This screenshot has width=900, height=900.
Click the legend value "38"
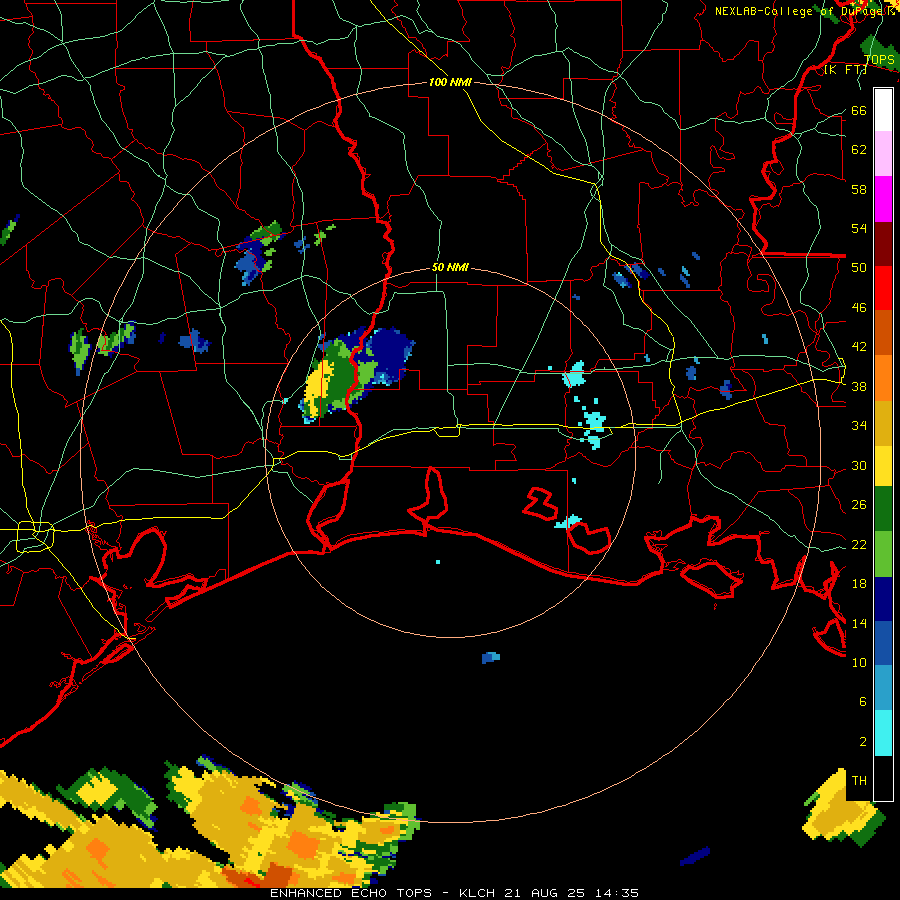[859, 387]
